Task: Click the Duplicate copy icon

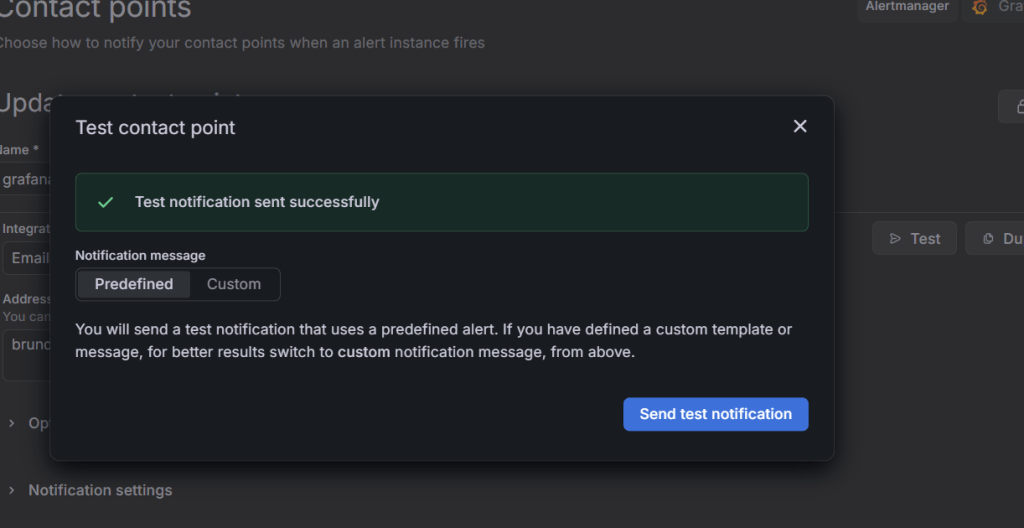Action: click(988, 239)
